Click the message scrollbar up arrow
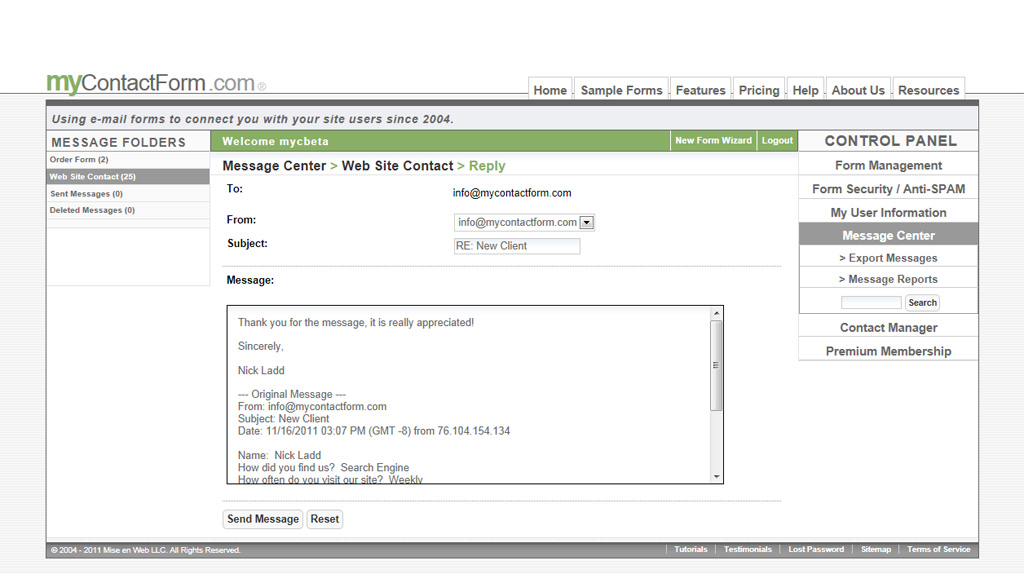The image size is (1024, 574). pyautogui.click(x=716, y=313)
